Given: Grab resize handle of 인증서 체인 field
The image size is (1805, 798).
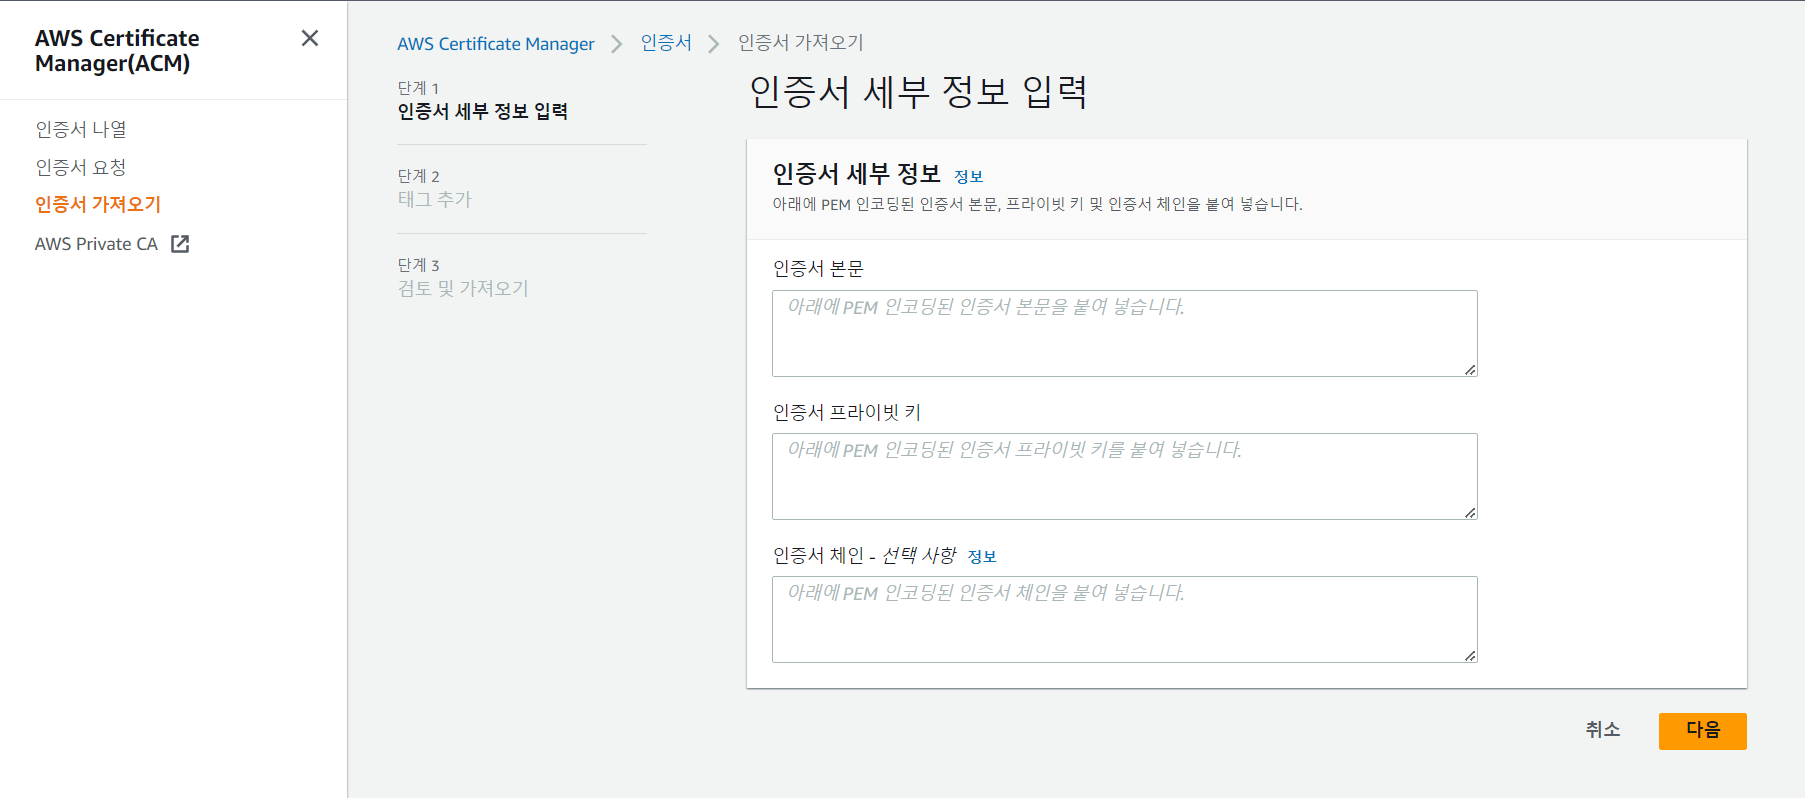Looking at the screenshot, I should 1470,656.
